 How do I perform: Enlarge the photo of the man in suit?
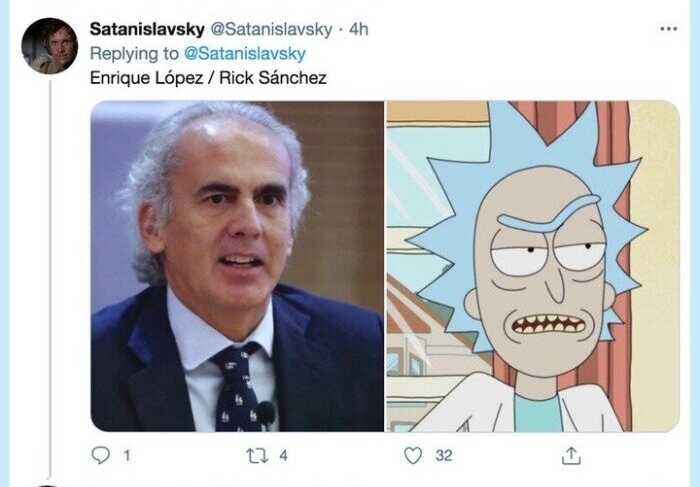click(x=237, y=266)
